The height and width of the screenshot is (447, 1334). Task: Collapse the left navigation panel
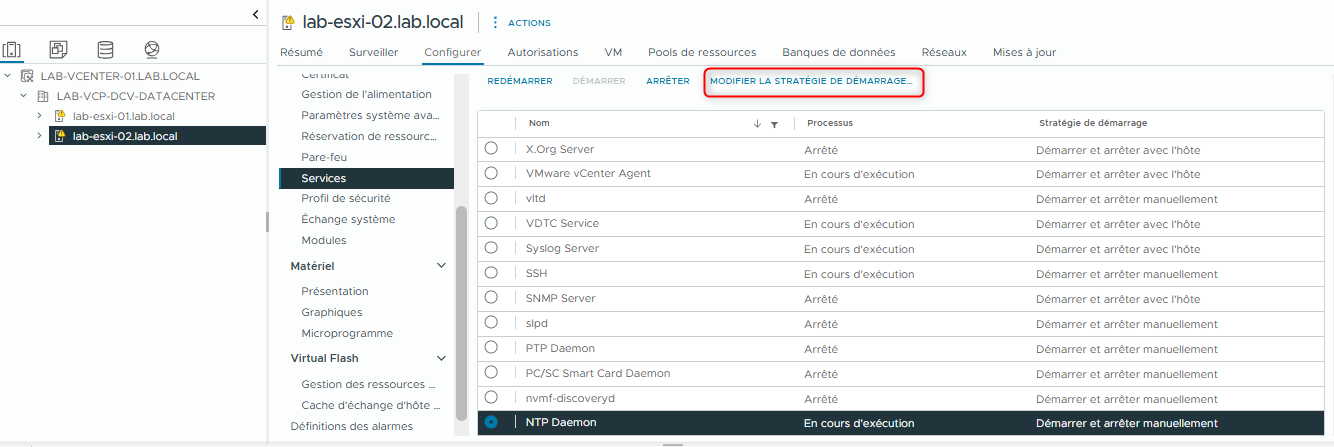point(255,14)
